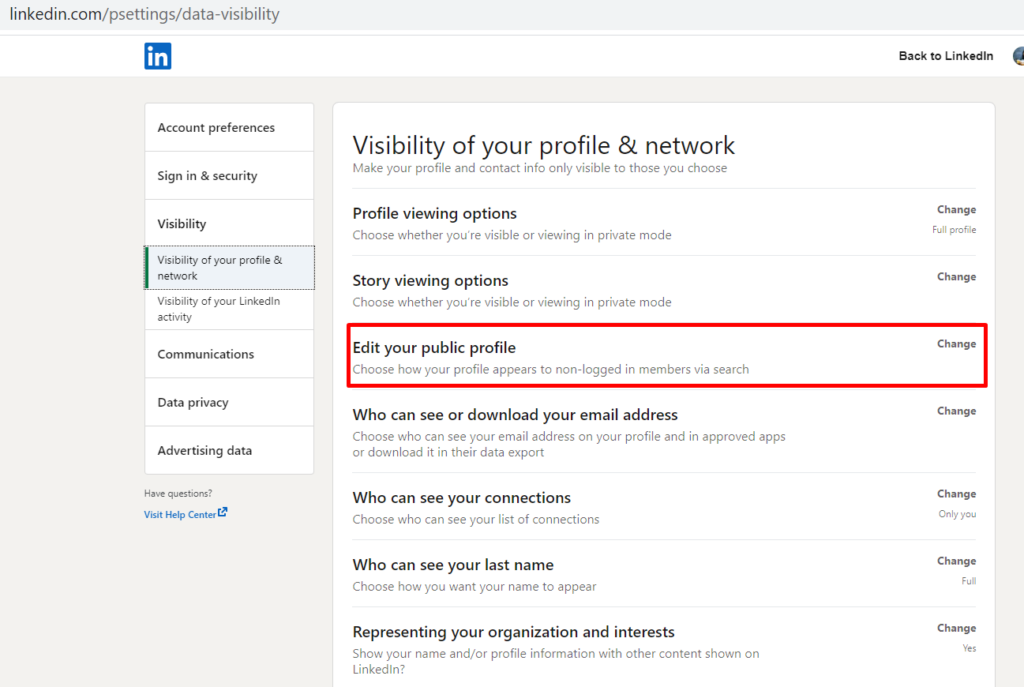This screenshot has height=687, width=1024.
Task: Change Story viewing options
Action: click(956, 277)
